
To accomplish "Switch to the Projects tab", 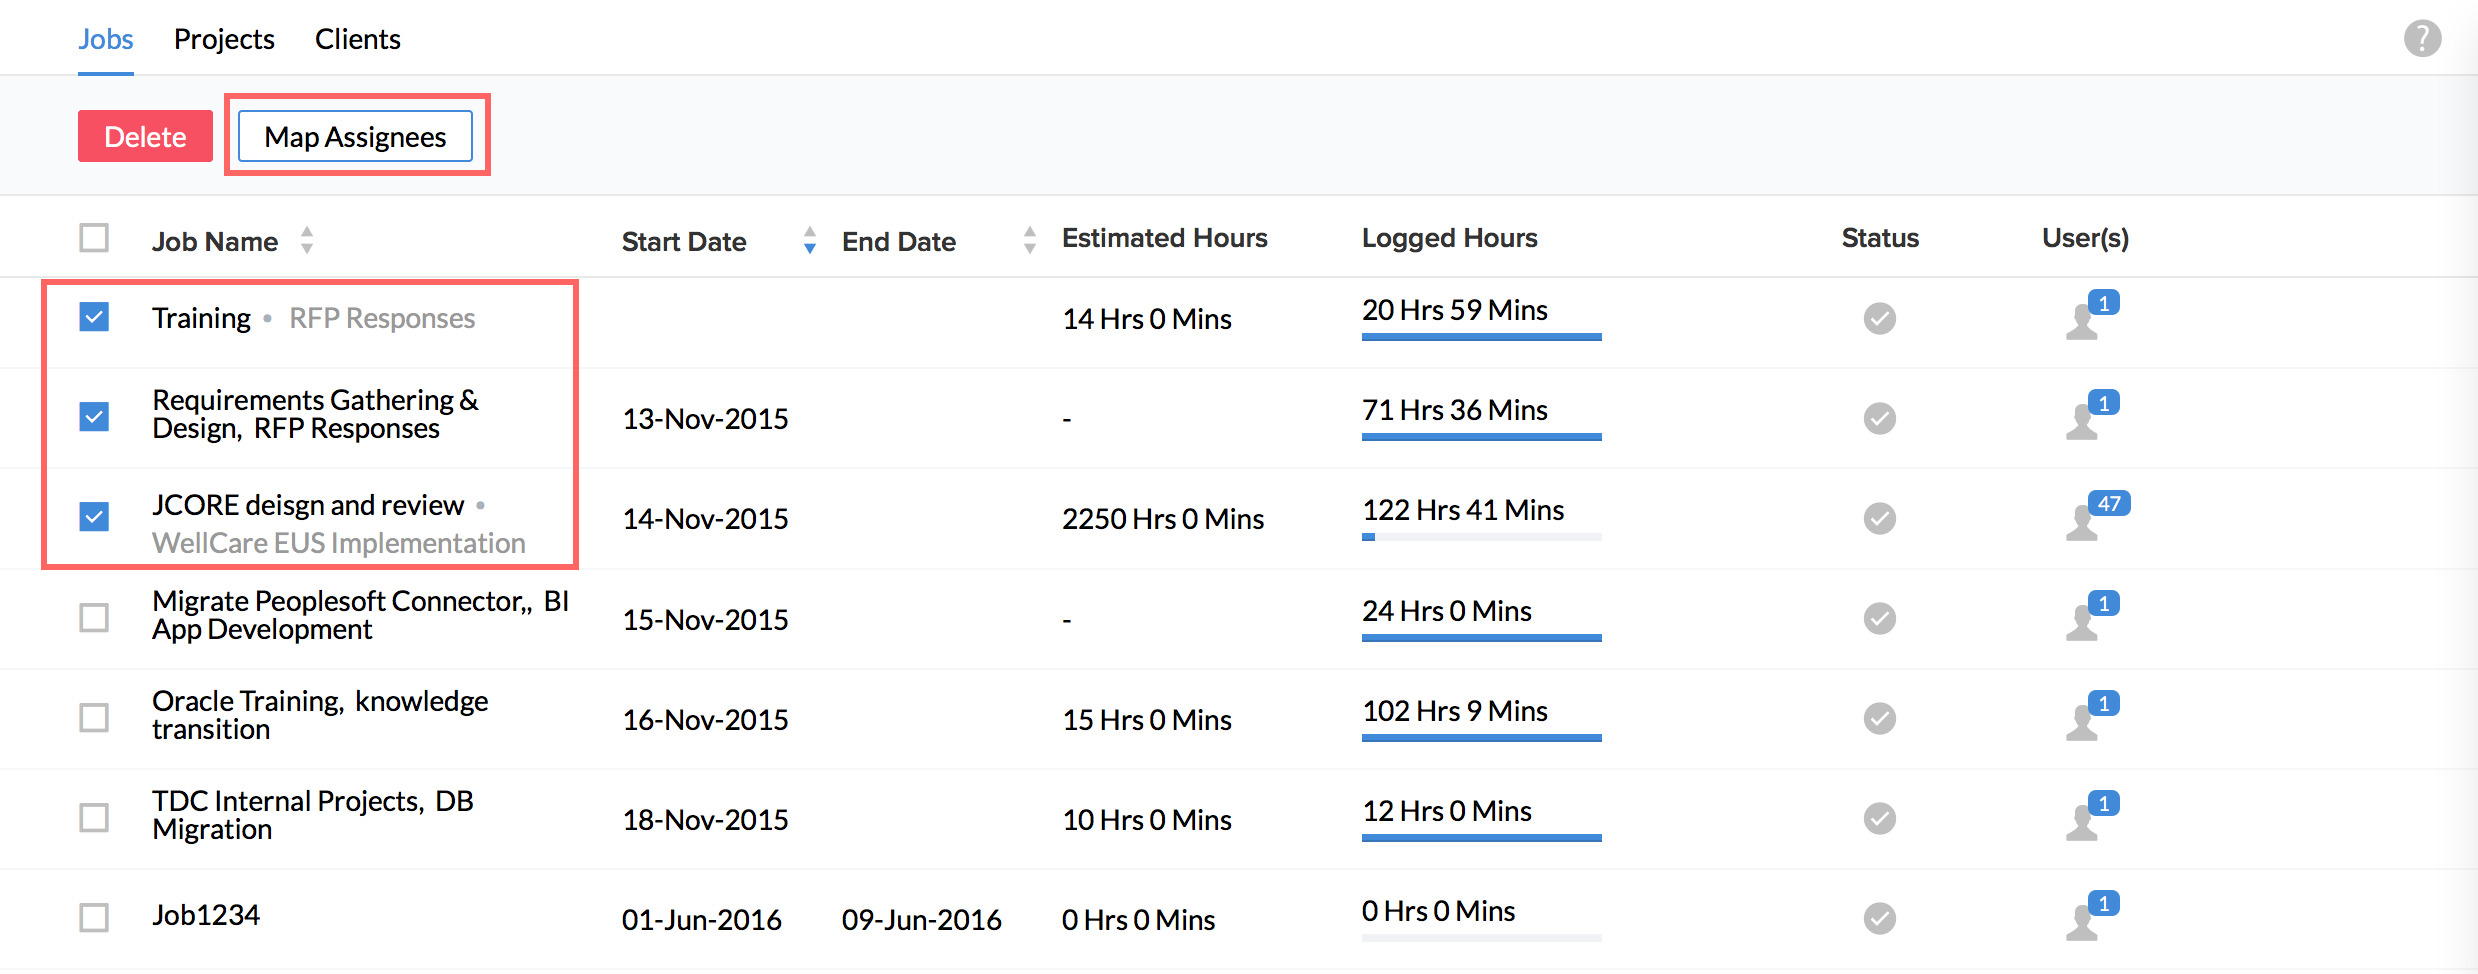I will pos(224,39).
